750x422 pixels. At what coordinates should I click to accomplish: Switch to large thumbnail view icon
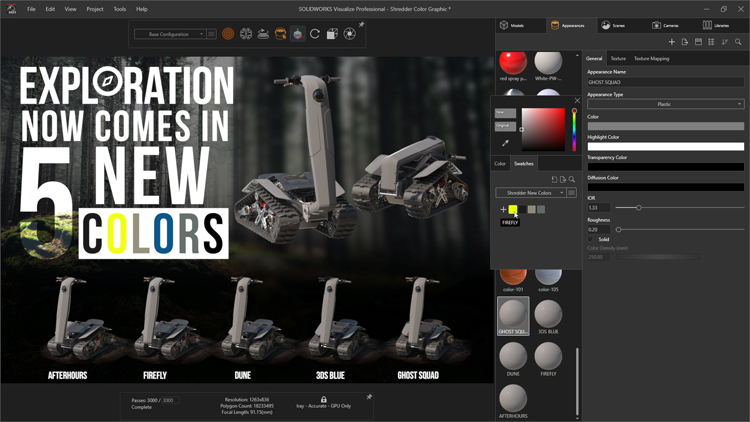[698, 42]
